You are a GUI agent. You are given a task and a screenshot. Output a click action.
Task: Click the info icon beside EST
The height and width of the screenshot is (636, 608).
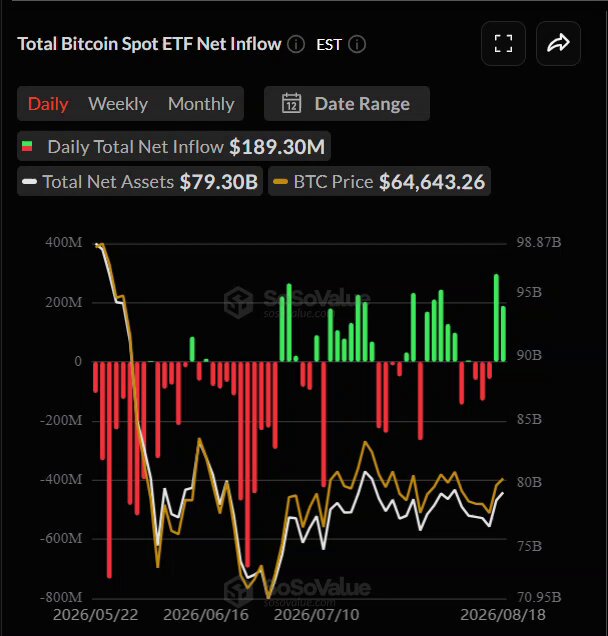tap(357, 44)
